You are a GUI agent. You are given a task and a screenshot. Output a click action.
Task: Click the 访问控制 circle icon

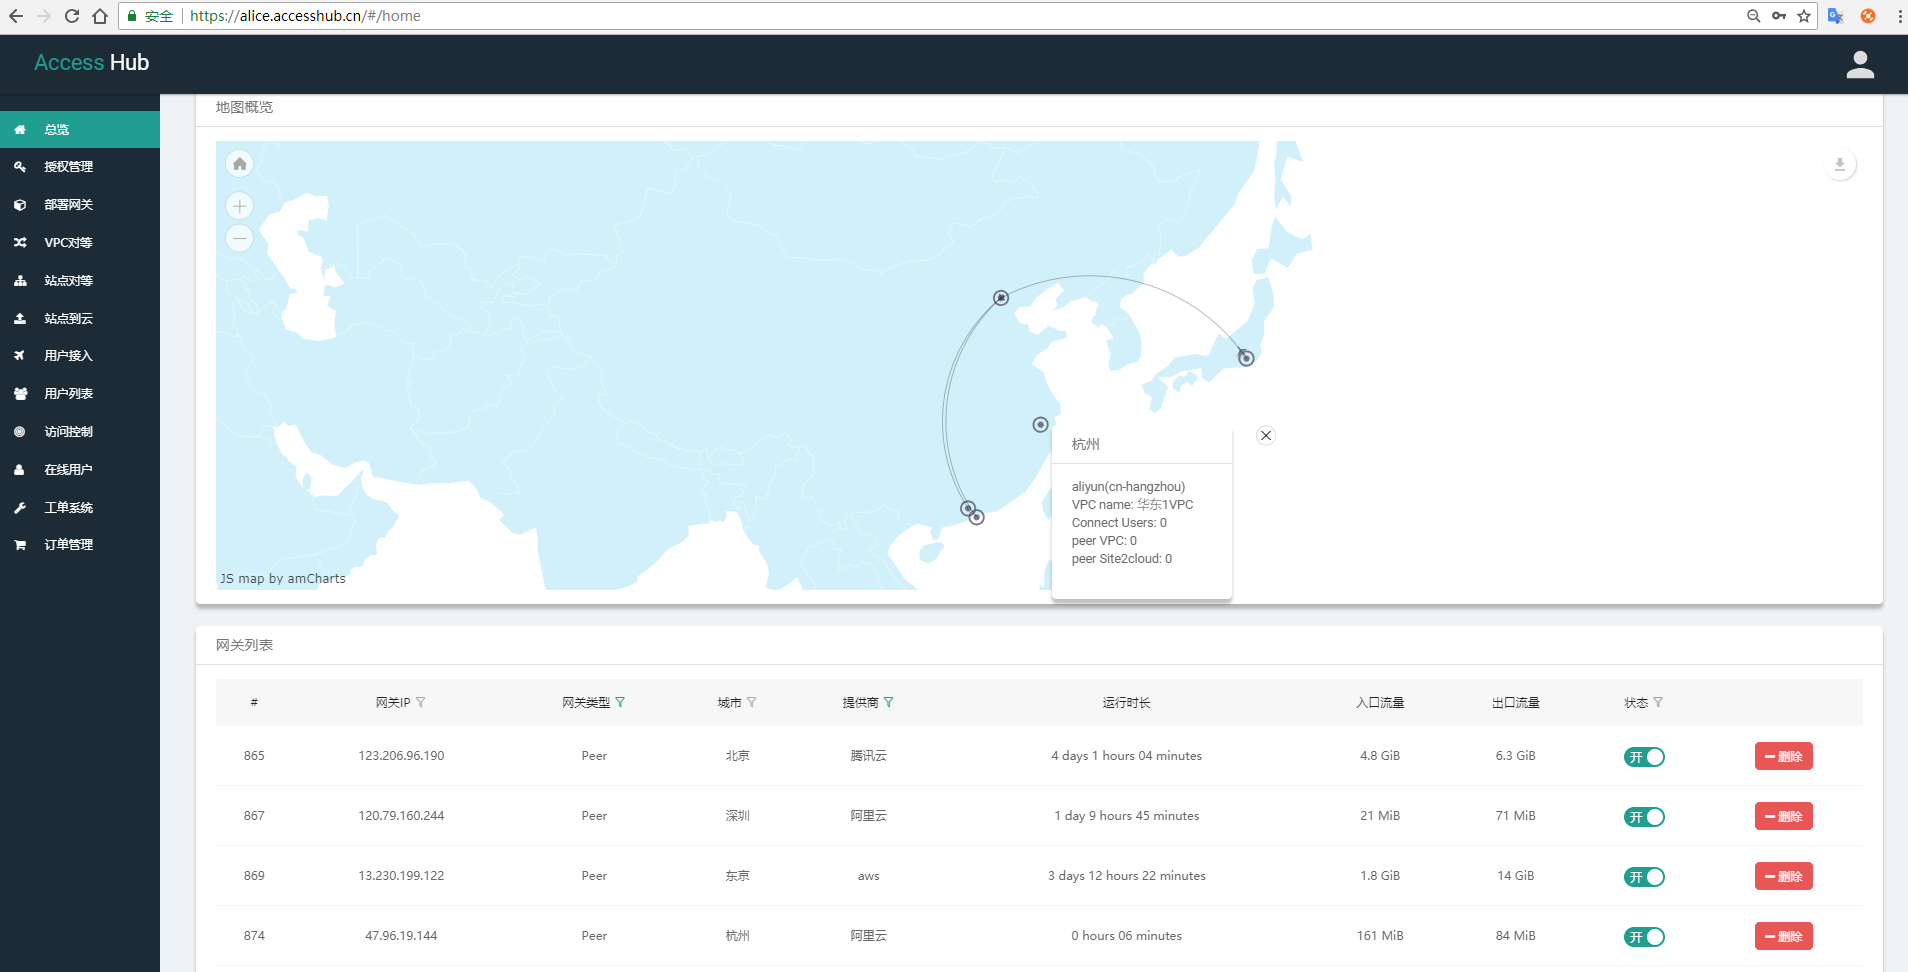coord(19,432)
